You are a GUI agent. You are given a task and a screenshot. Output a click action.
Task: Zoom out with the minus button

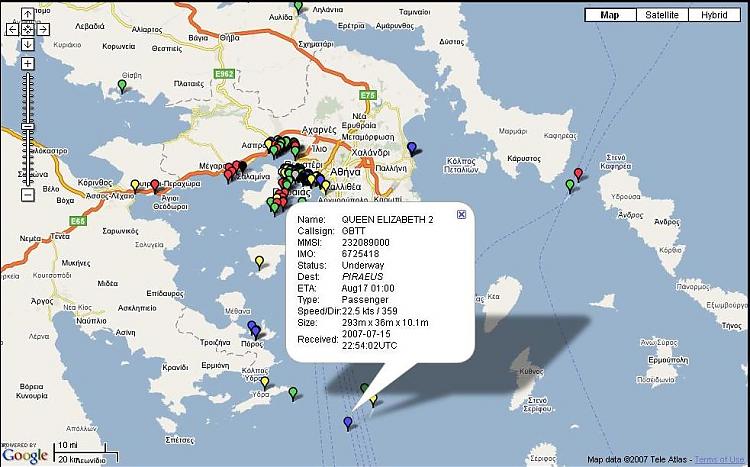click(x=28, y=195)
